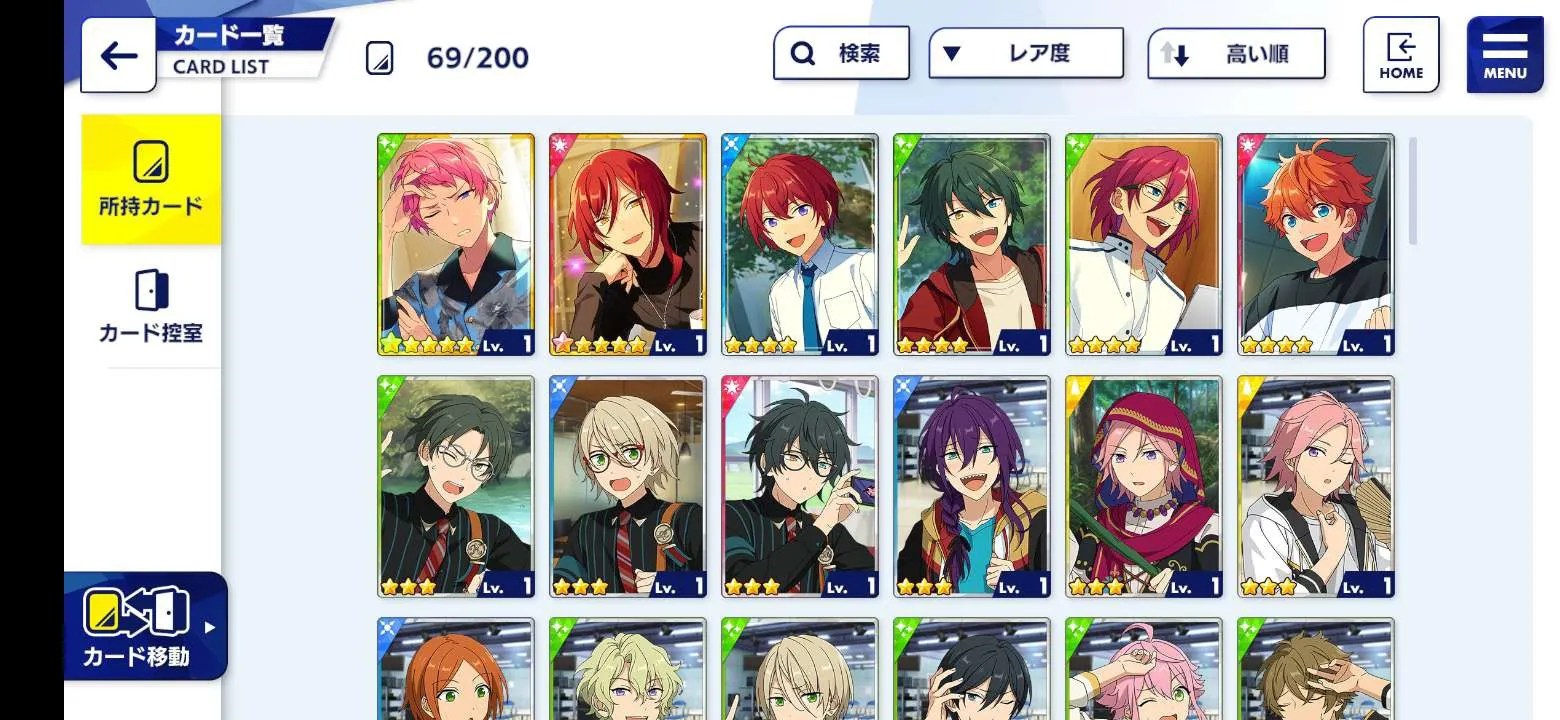This screenshot has height=720, width=1560.
Task: Click the card list scrollbar
Action: click(x=1413, y=190)
